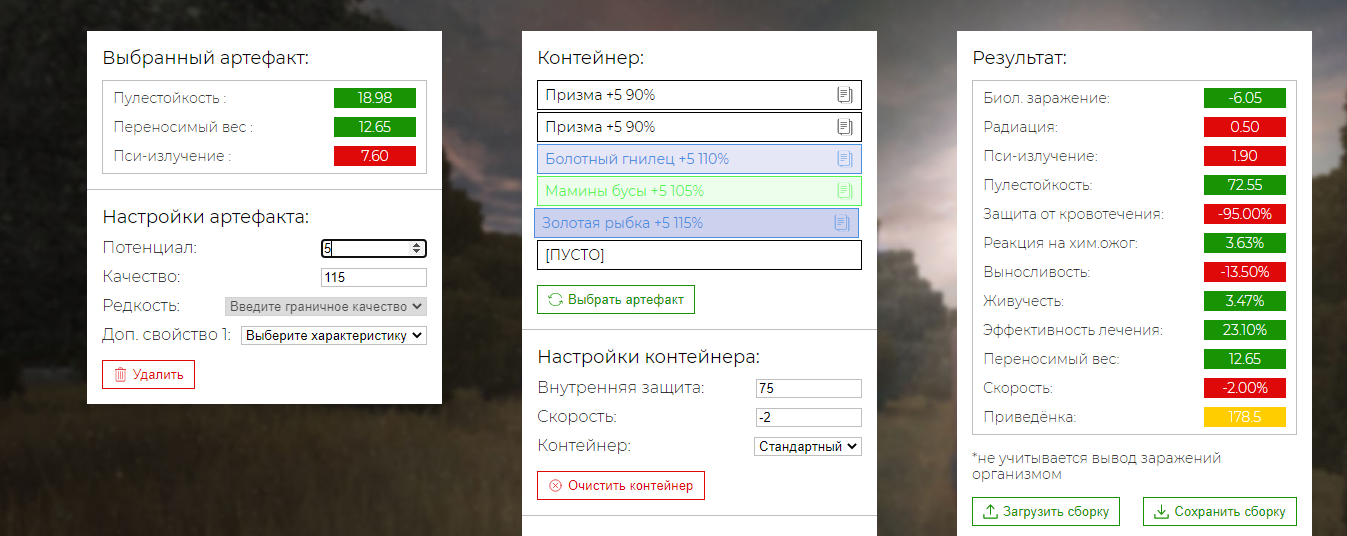The image size is (1347, 536).
Task: Click the trash icon in Удалить button
Action: 120,375
